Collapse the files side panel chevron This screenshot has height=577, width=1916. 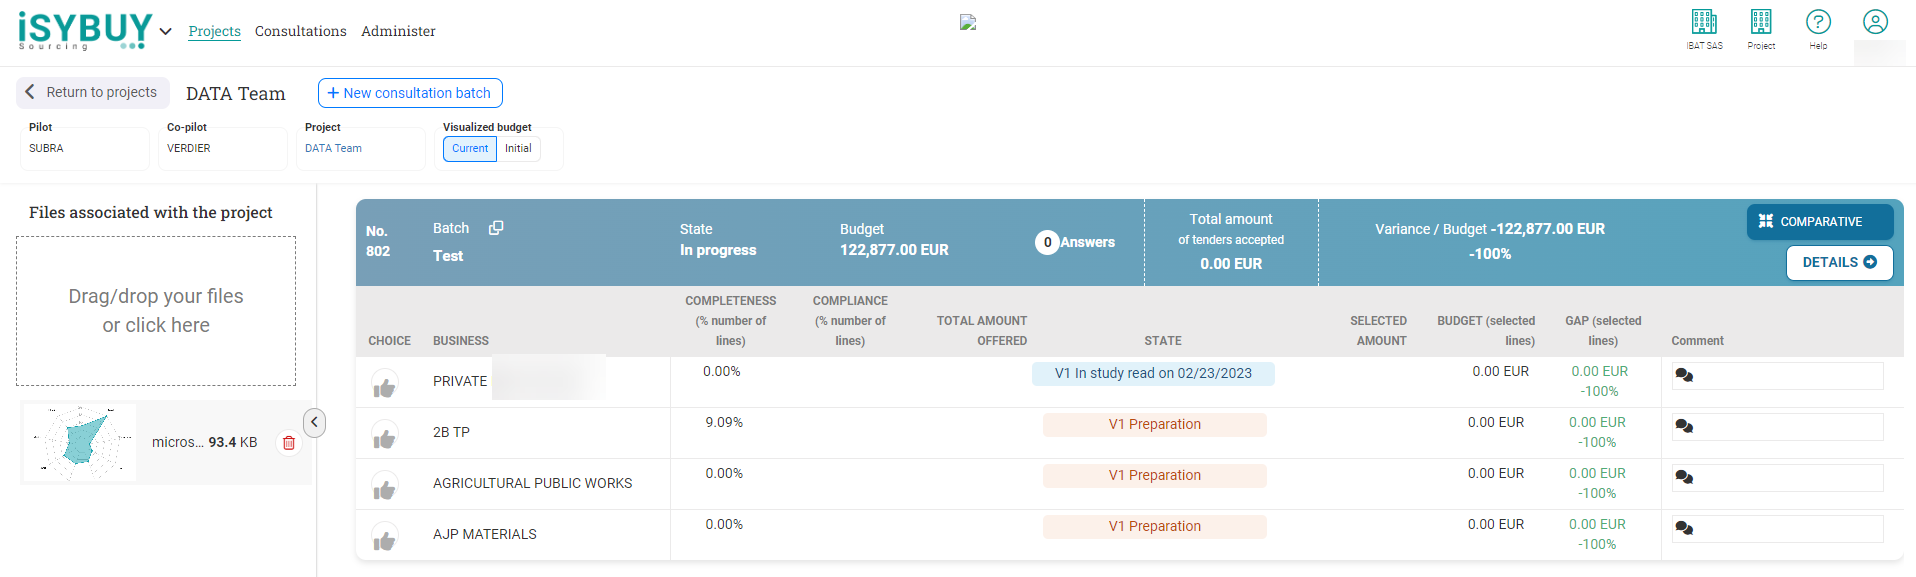click(x=314, y=422)
